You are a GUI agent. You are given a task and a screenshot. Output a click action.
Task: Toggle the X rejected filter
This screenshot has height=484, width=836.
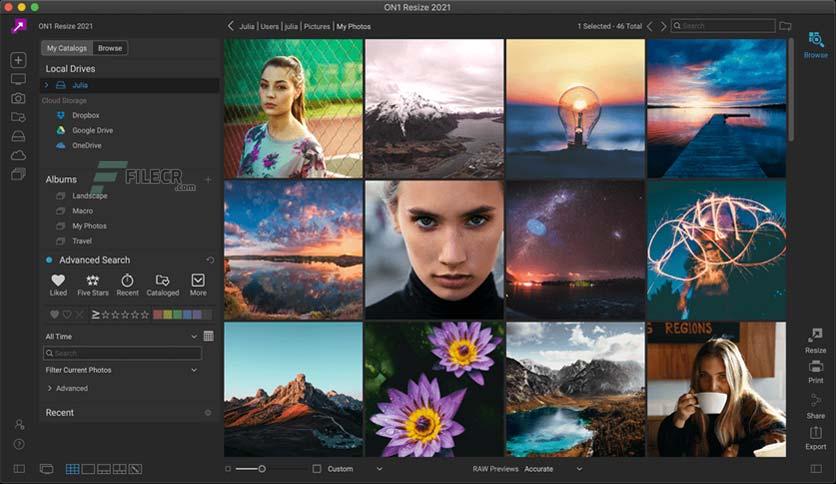pos(79,314)
